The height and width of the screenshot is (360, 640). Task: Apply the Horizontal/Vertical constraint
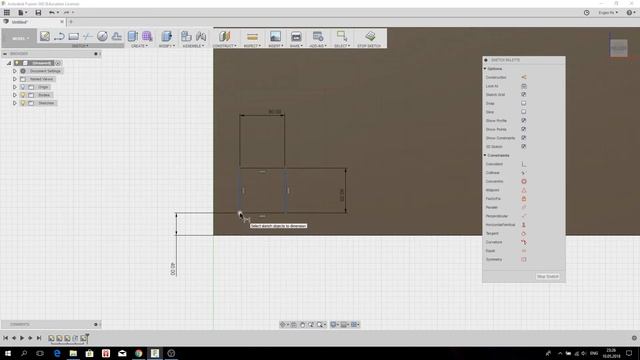tap(524, 225)
